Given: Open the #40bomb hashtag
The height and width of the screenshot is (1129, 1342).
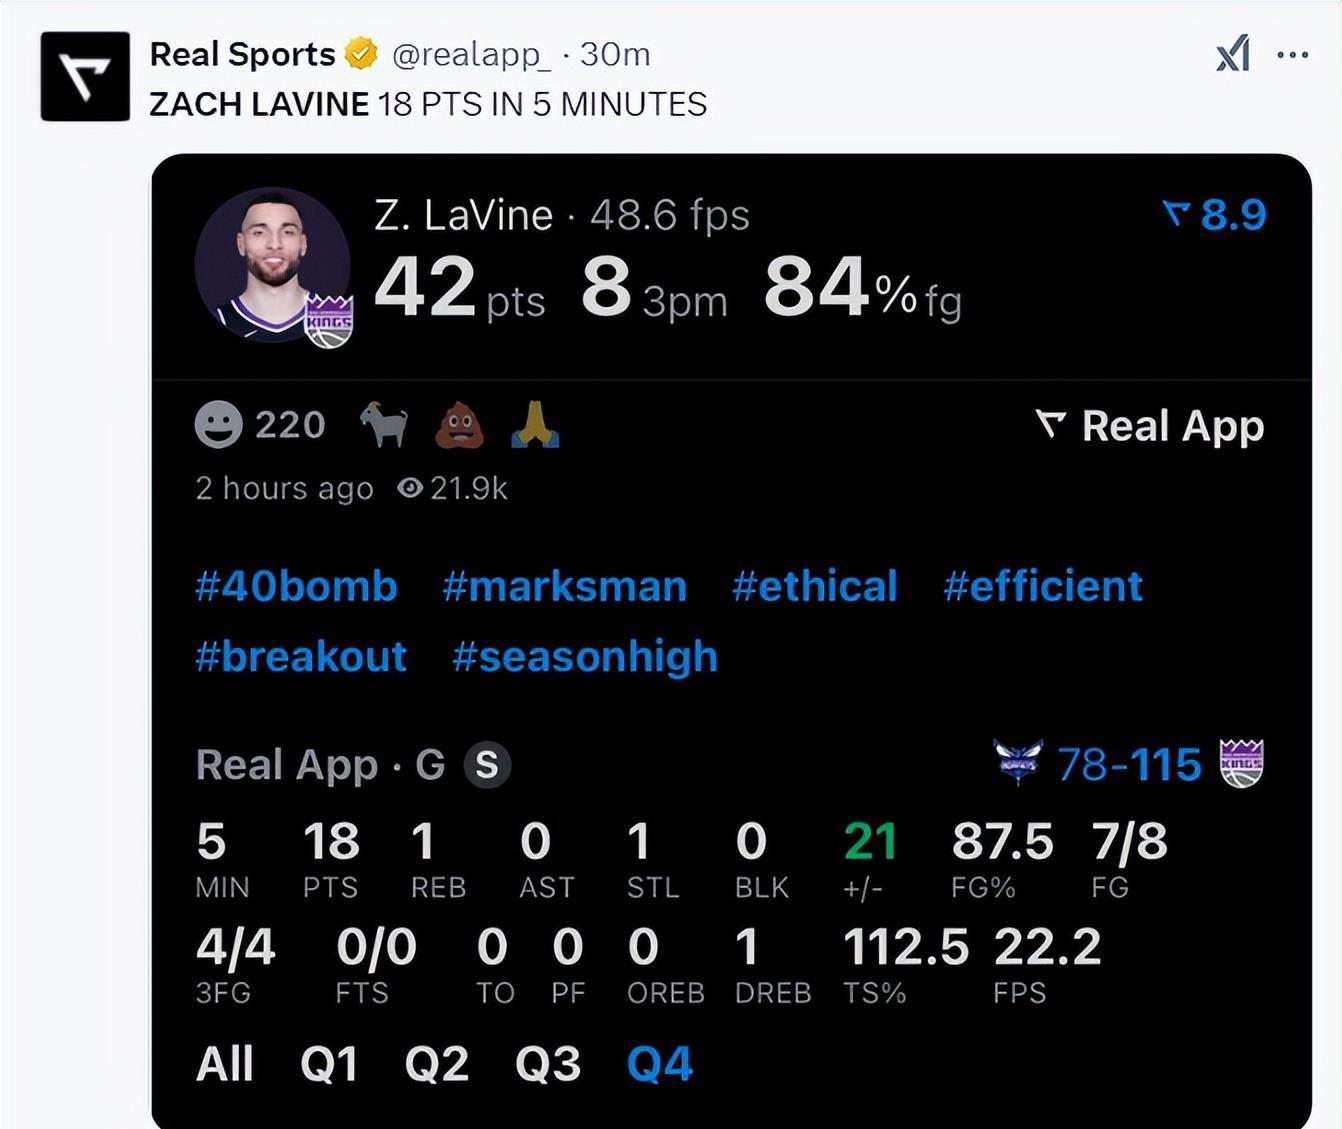Looking at the screenshot, I should pos(296,586).
